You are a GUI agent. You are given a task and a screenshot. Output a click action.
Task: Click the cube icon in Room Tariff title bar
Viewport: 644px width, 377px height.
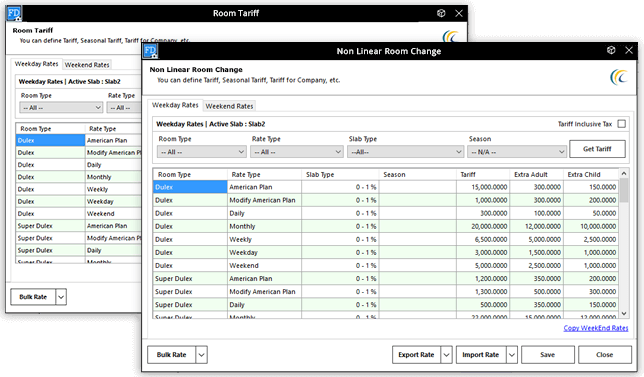[x=441, y=13]
